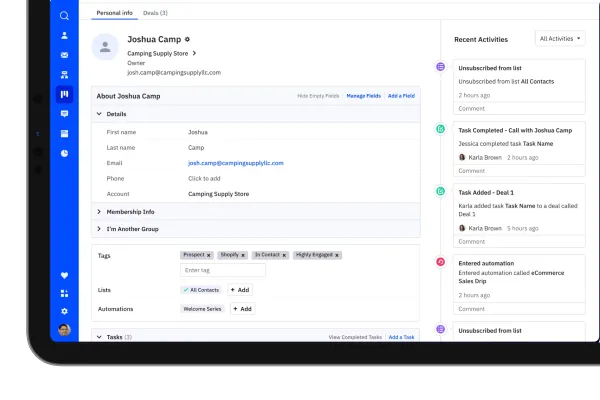Viewport: 600px width, 400px height.
Task: Open the All Activities dropdown
Action: click(x=560, y=39)
